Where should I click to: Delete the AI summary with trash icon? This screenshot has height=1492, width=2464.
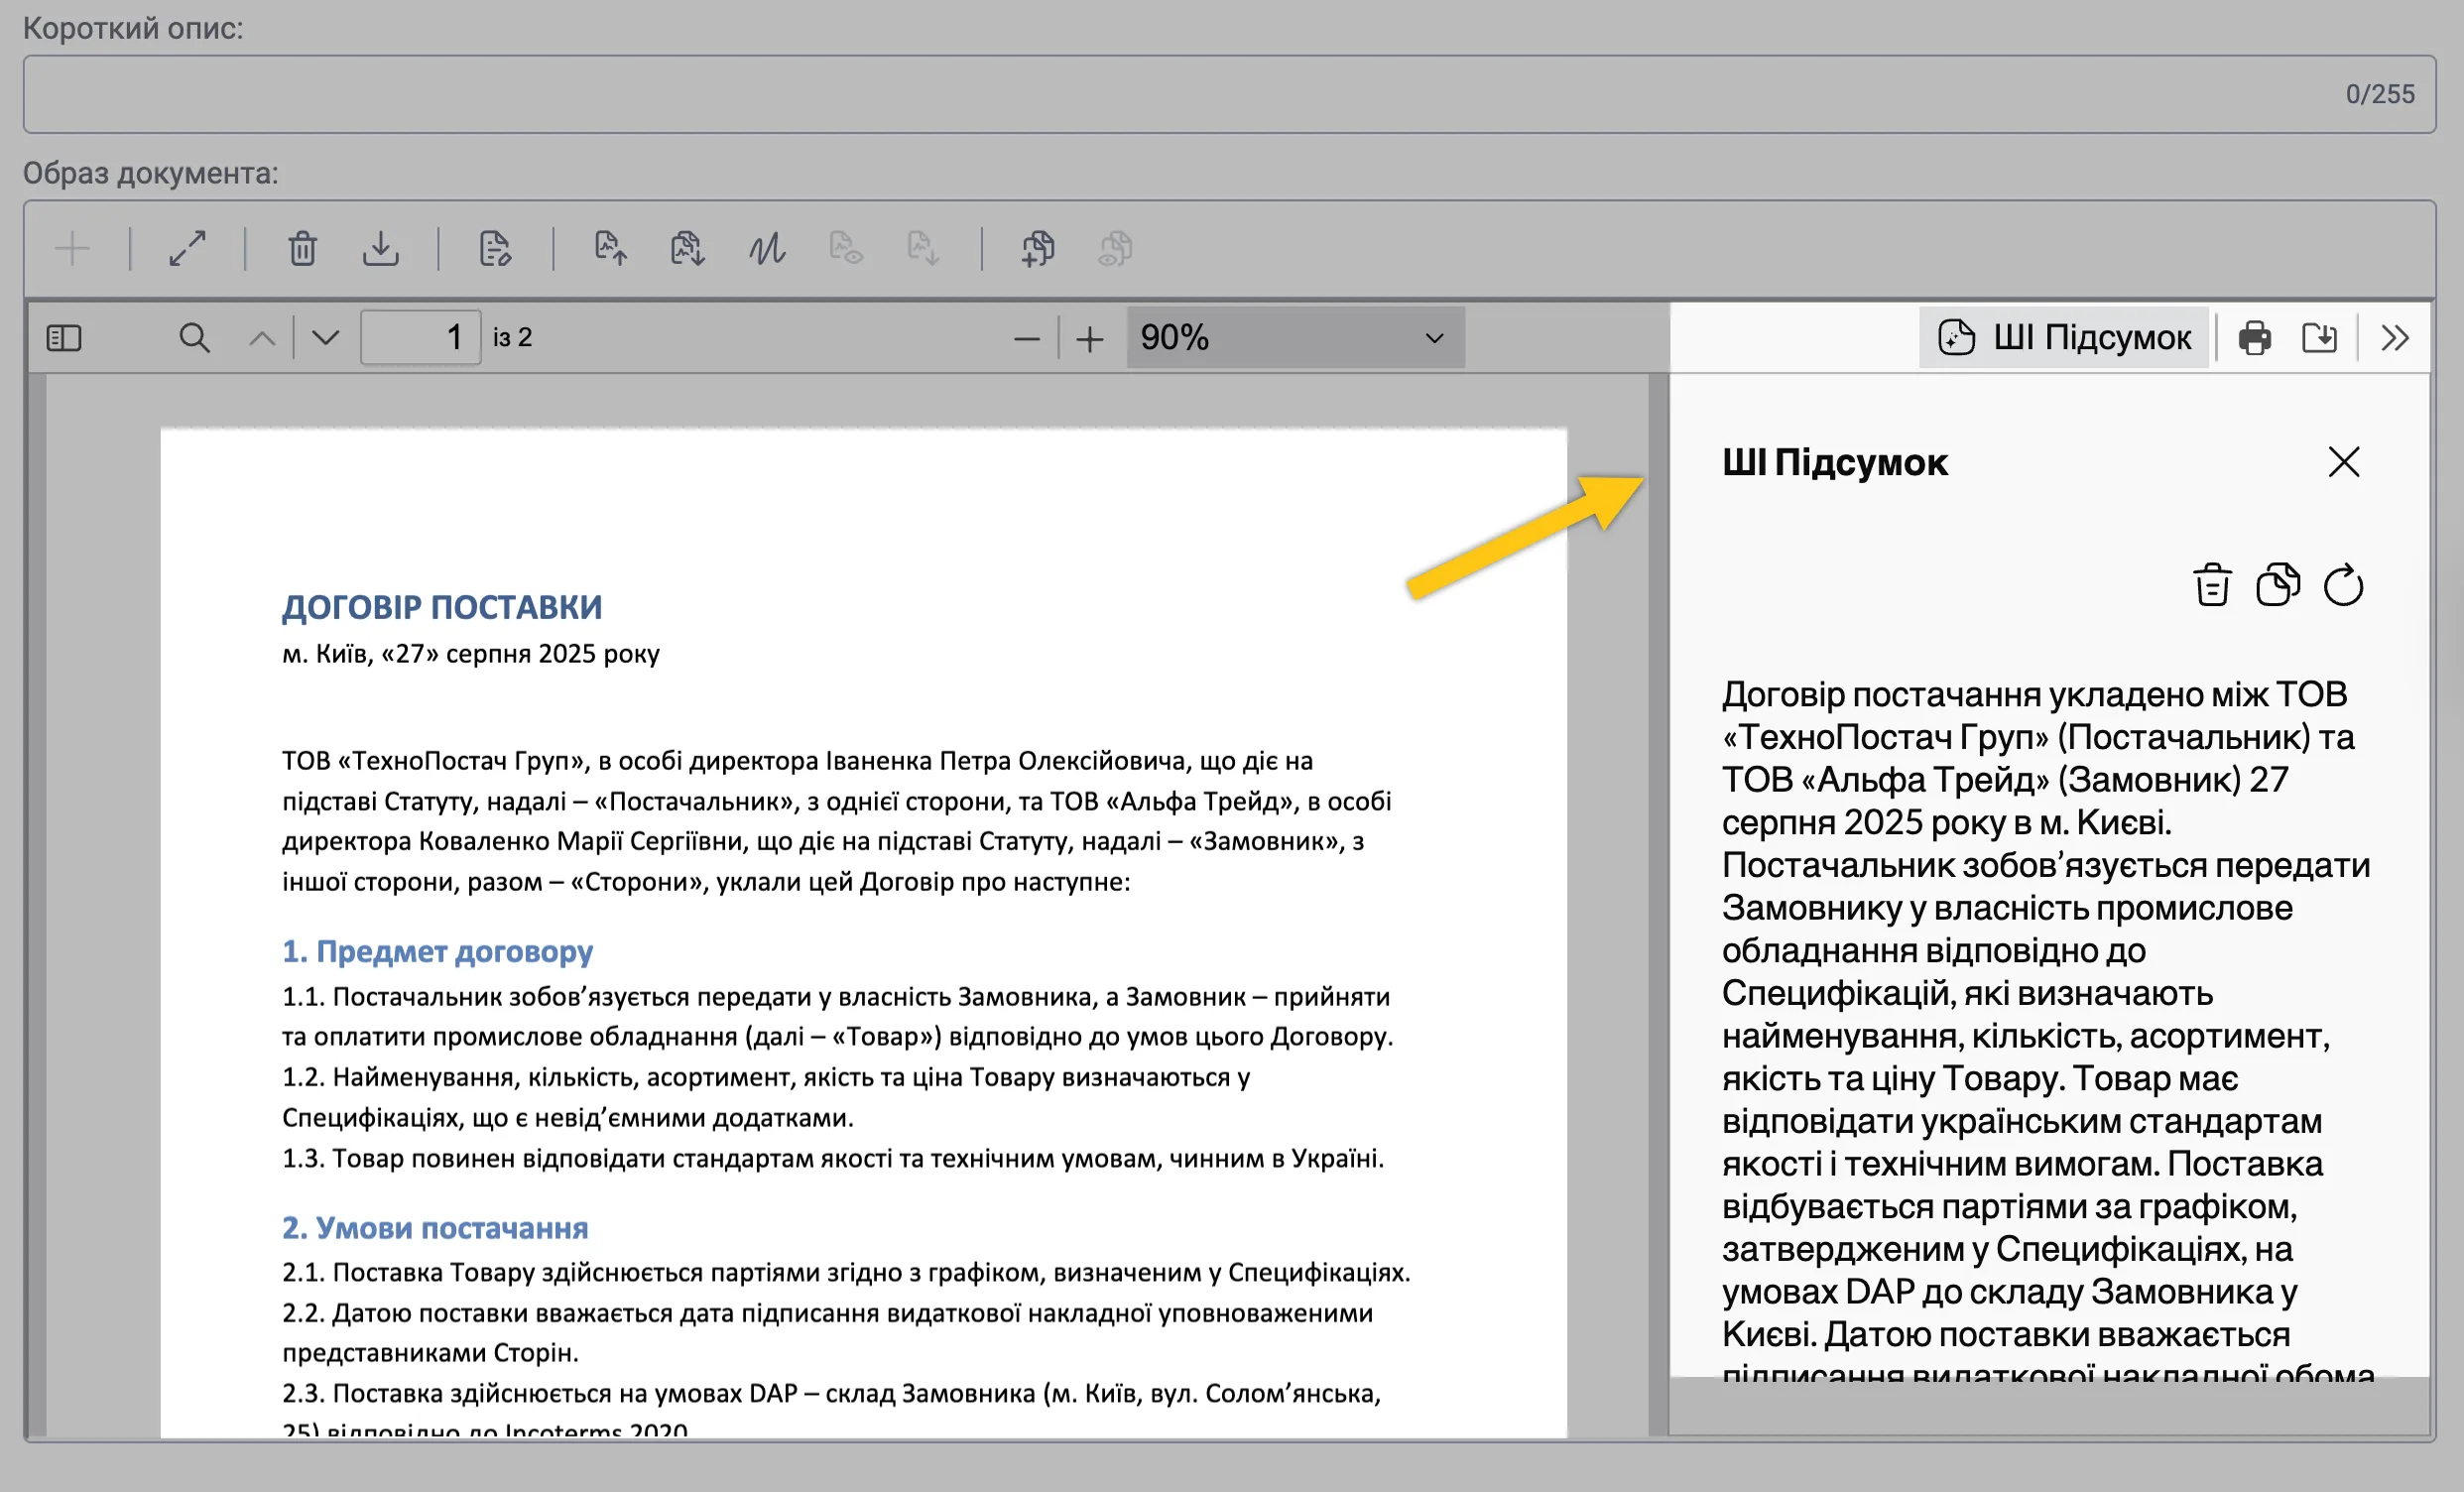coord(2212,586)
